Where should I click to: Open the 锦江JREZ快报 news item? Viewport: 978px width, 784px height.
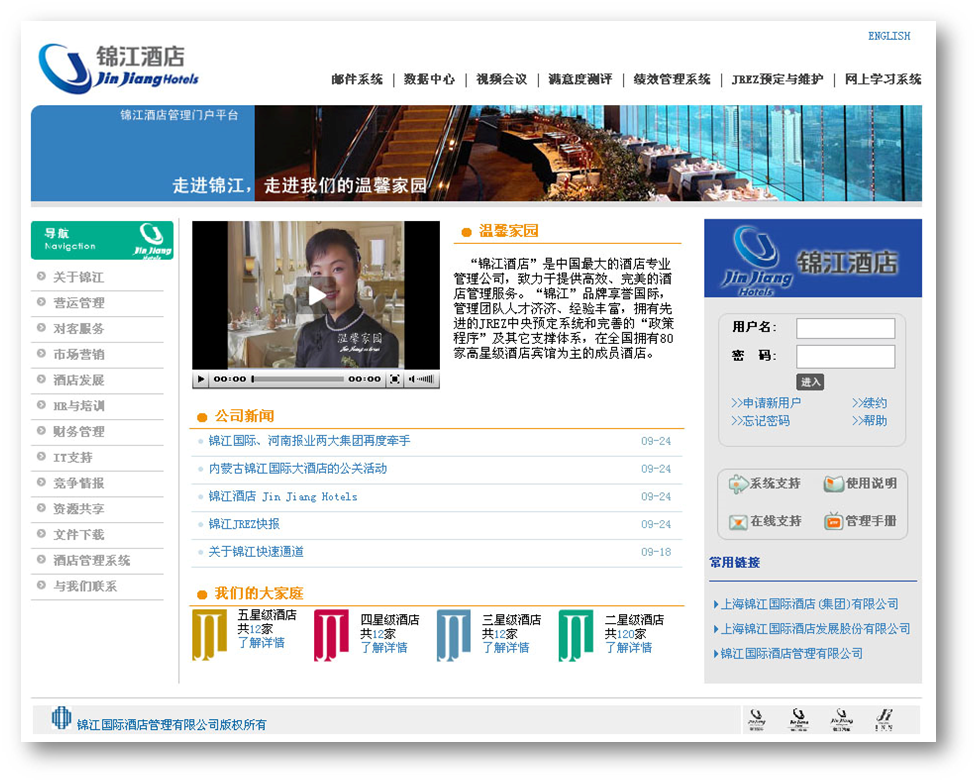click(244, 524)
